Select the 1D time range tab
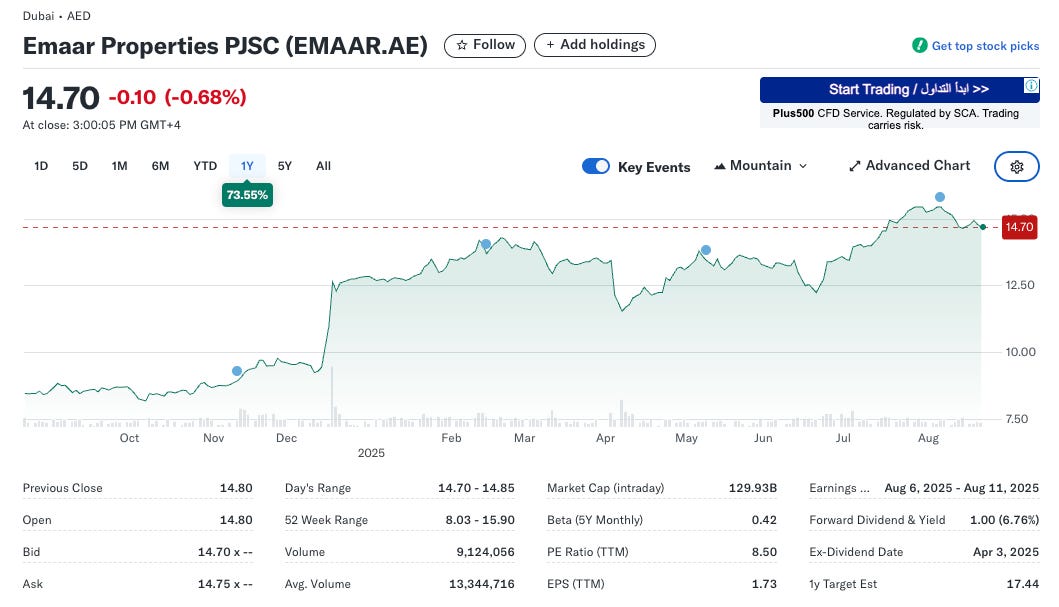Viewport: 1059px width, 607px height. [41, 166]
